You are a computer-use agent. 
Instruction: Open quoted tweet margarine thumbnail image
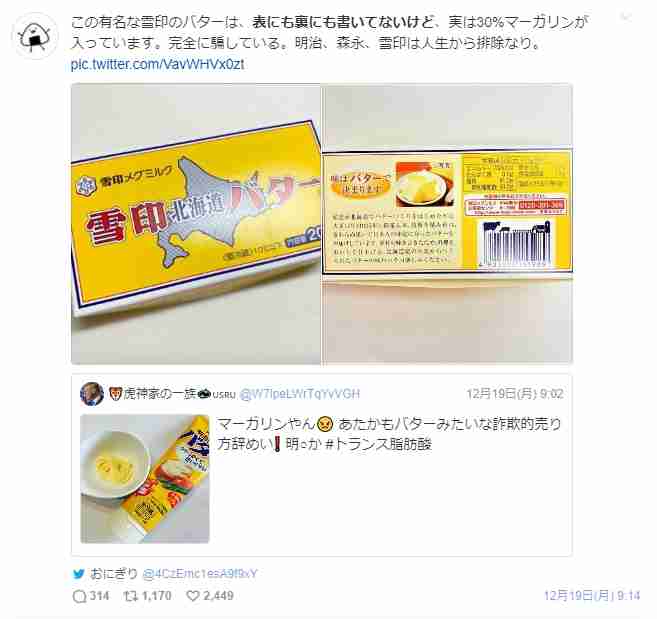145,479
